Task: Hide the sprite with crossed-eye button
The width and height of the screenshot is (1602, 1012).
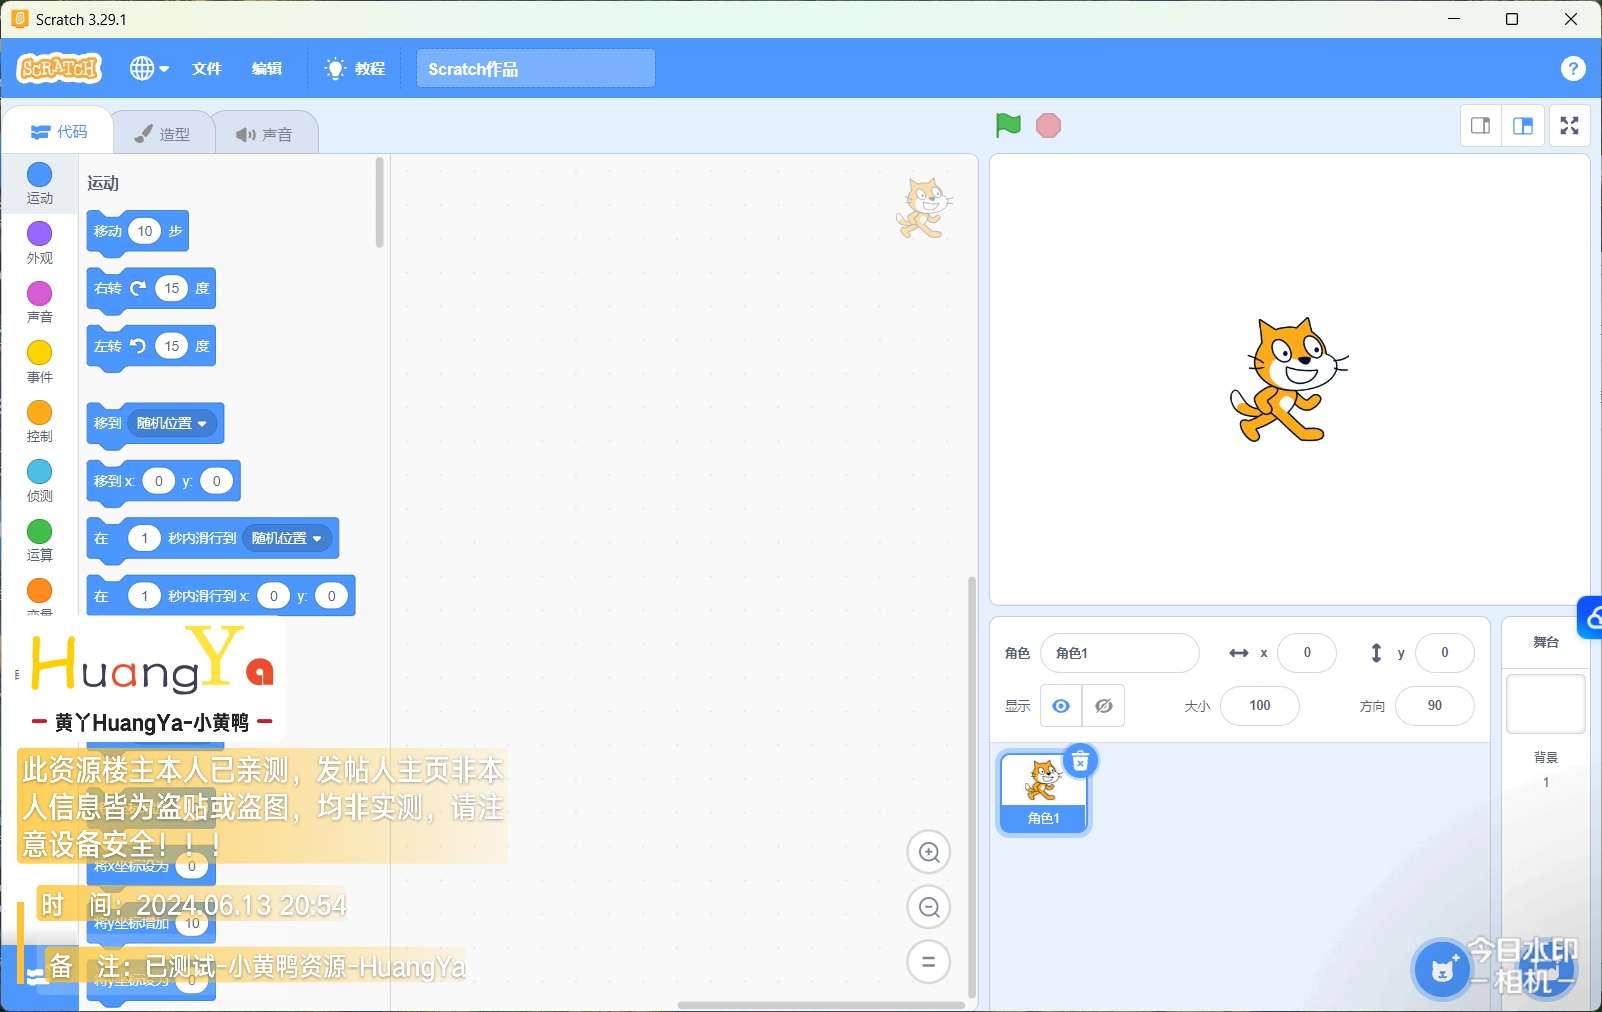Action: coord(1104,706)
